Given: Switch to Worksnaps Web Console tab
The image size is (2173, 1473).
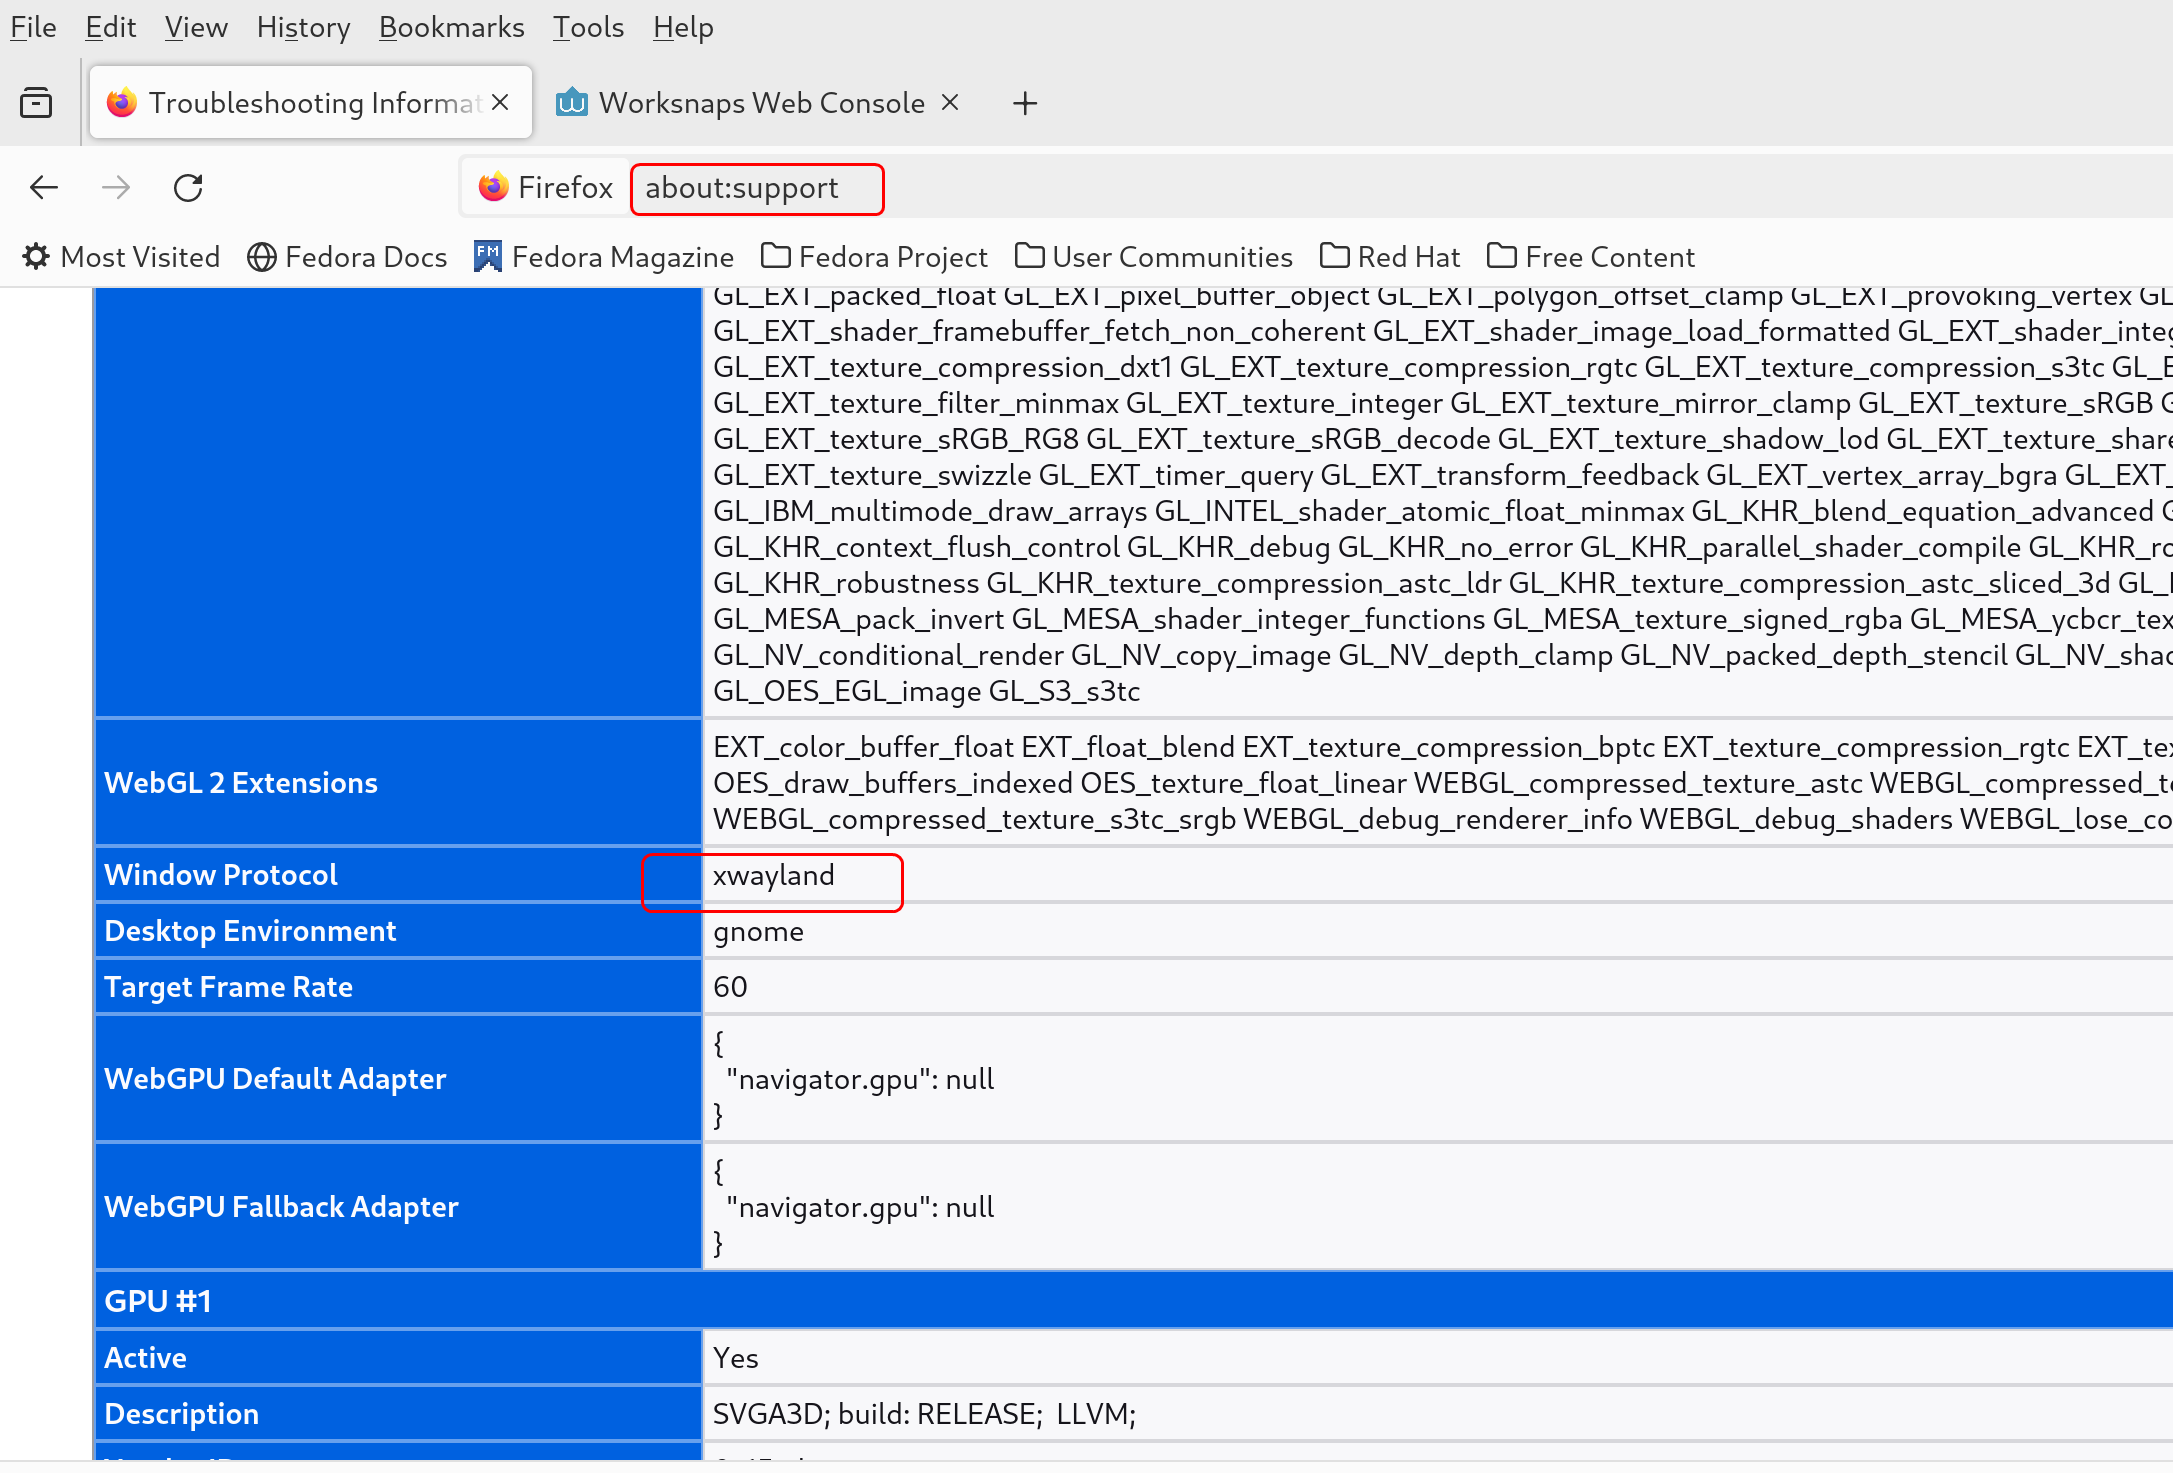Looking at the screenshot, I should [x=760, y=102].
